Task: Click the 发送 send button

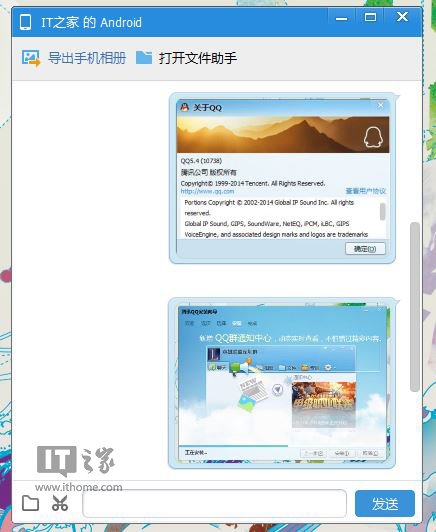Action: point(385,504)
